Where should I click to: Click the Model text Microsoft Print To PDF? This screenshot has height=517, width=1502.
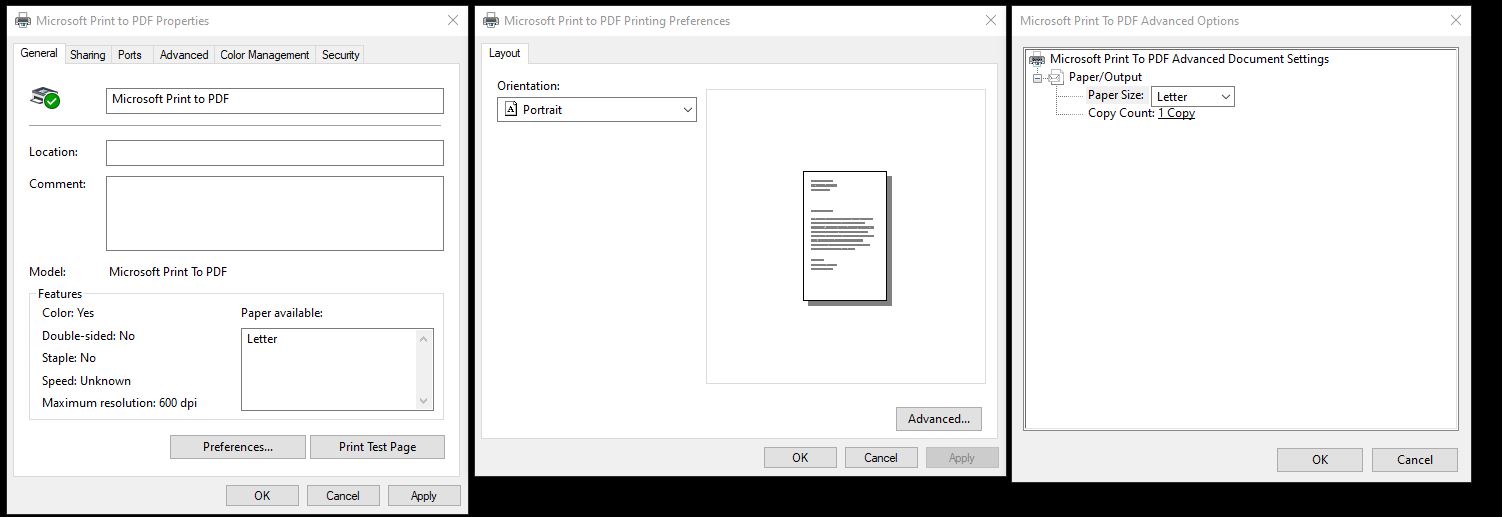pyautogui.click(x=168, y=272)
